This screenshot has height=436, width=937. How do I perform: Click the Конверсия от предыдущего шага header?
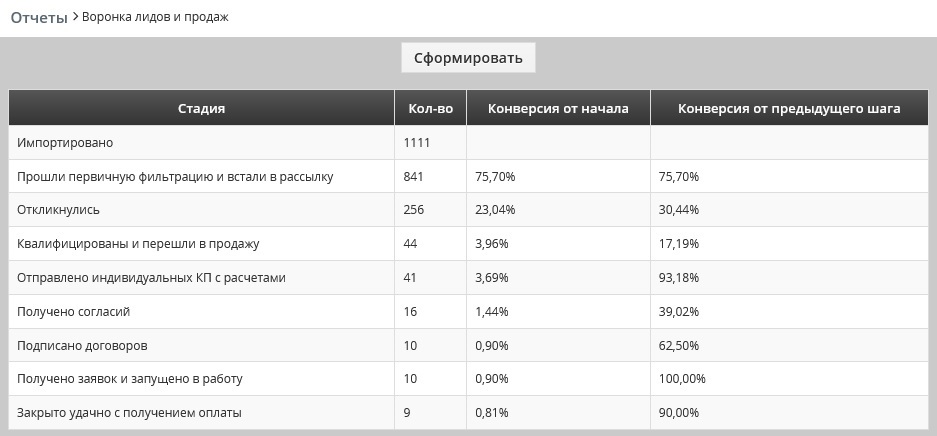point(789,108)
